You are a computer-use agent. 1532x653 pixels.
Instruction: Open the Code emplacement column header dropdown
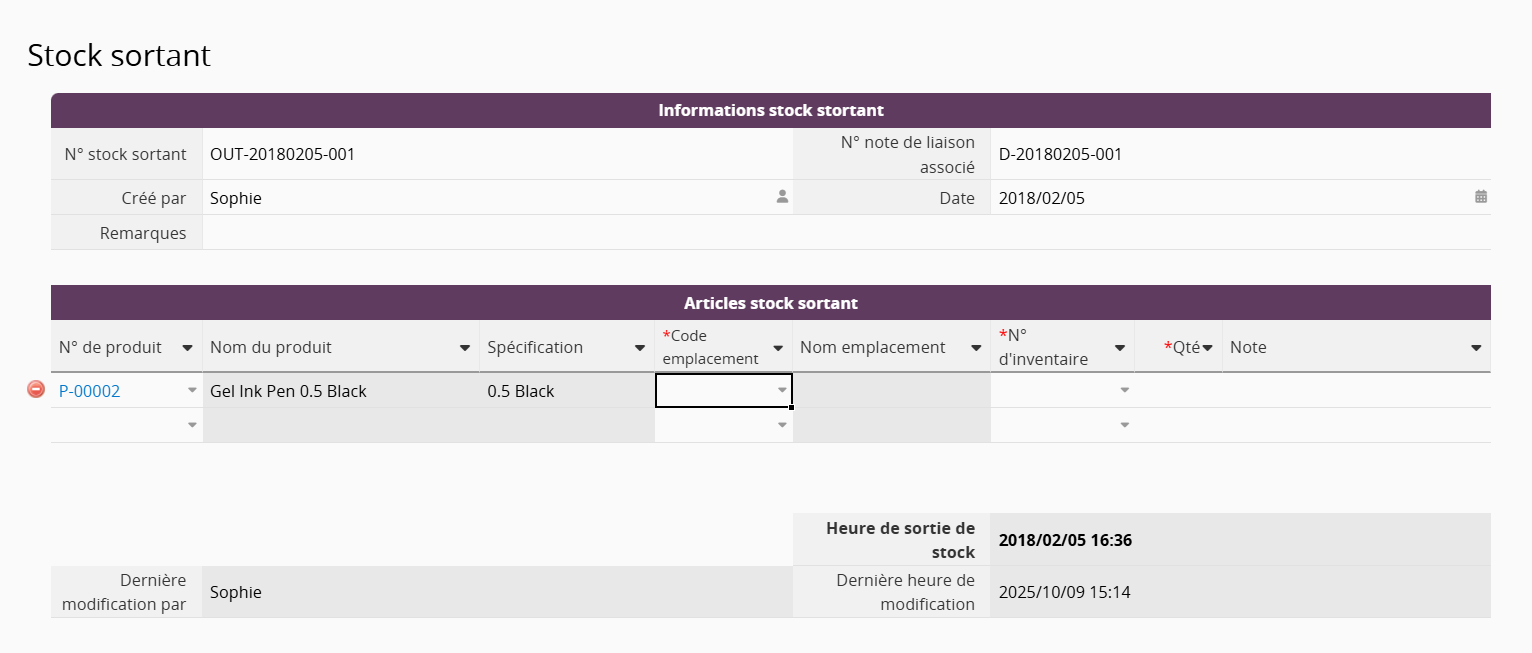point(777,348)
